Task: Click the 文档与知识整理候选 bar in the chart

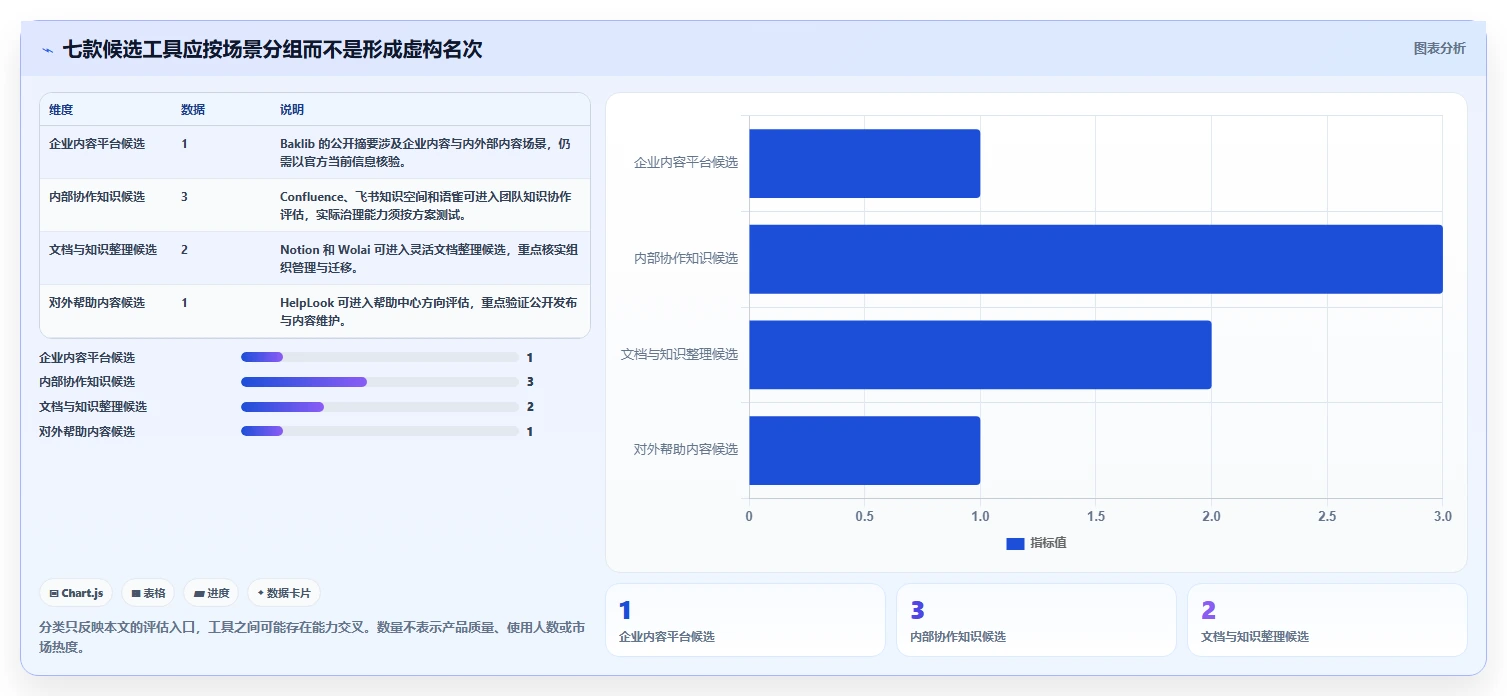Action: (980, 355)
